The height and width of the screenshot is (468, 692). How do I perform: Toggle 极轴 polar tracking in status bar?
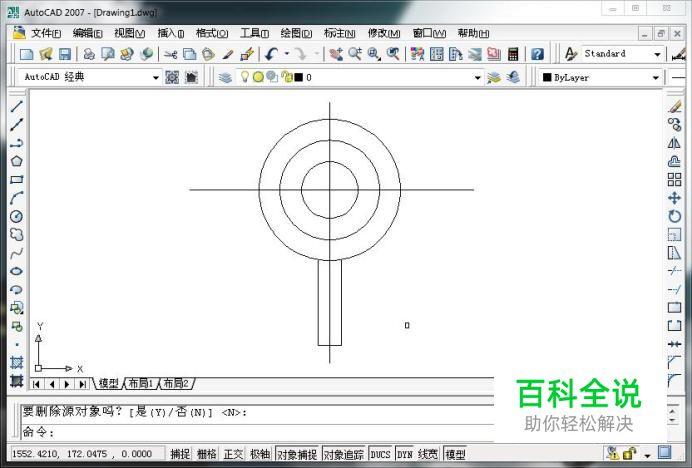click(260, 454)
